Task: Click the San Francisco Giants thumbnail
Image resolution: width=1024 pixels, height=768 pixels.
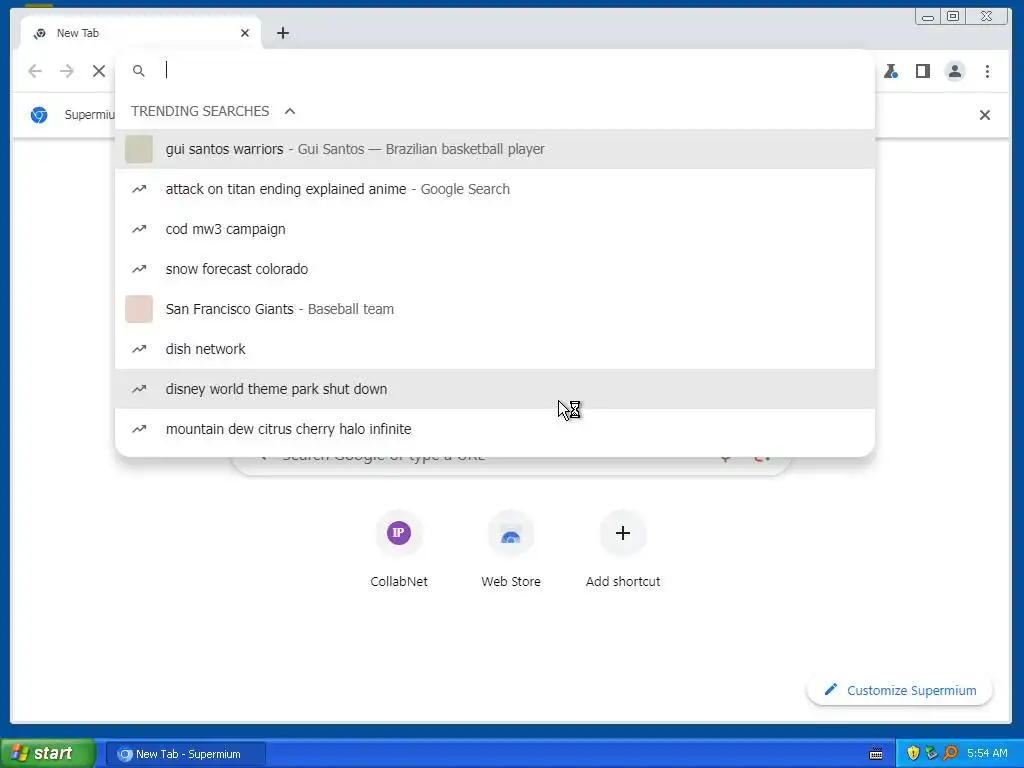Action: click(139, 309)
